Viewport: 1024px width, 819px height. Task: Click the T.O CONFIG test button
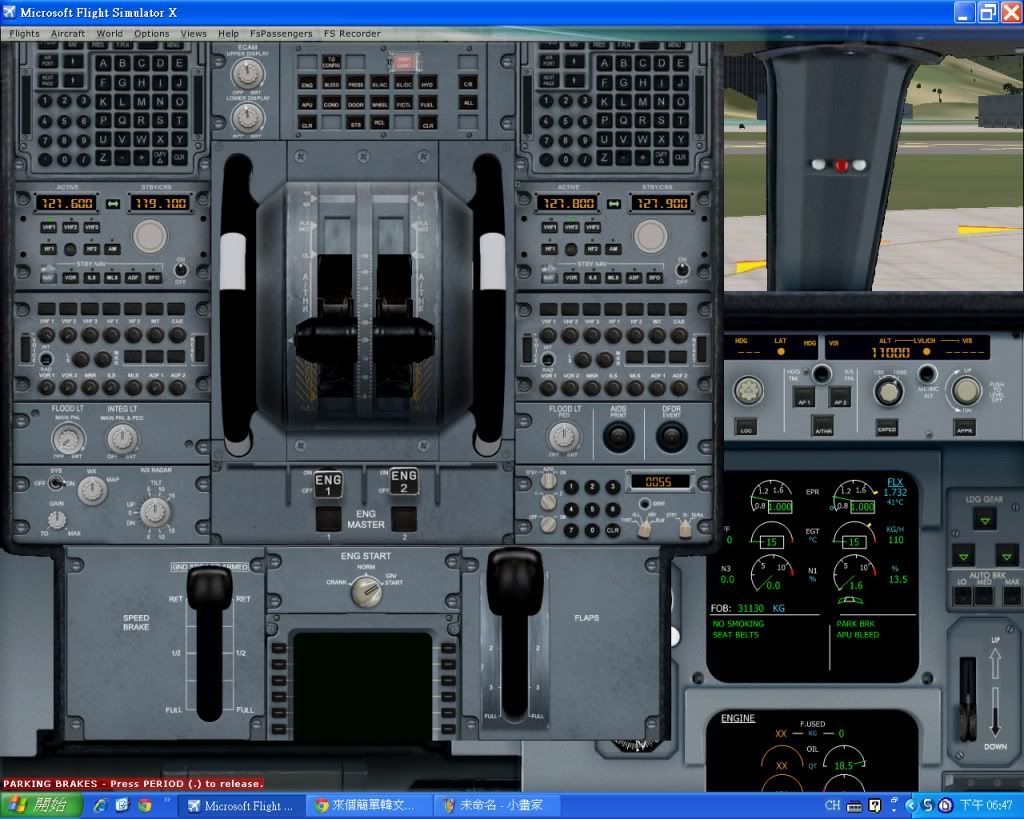point(331,62)
